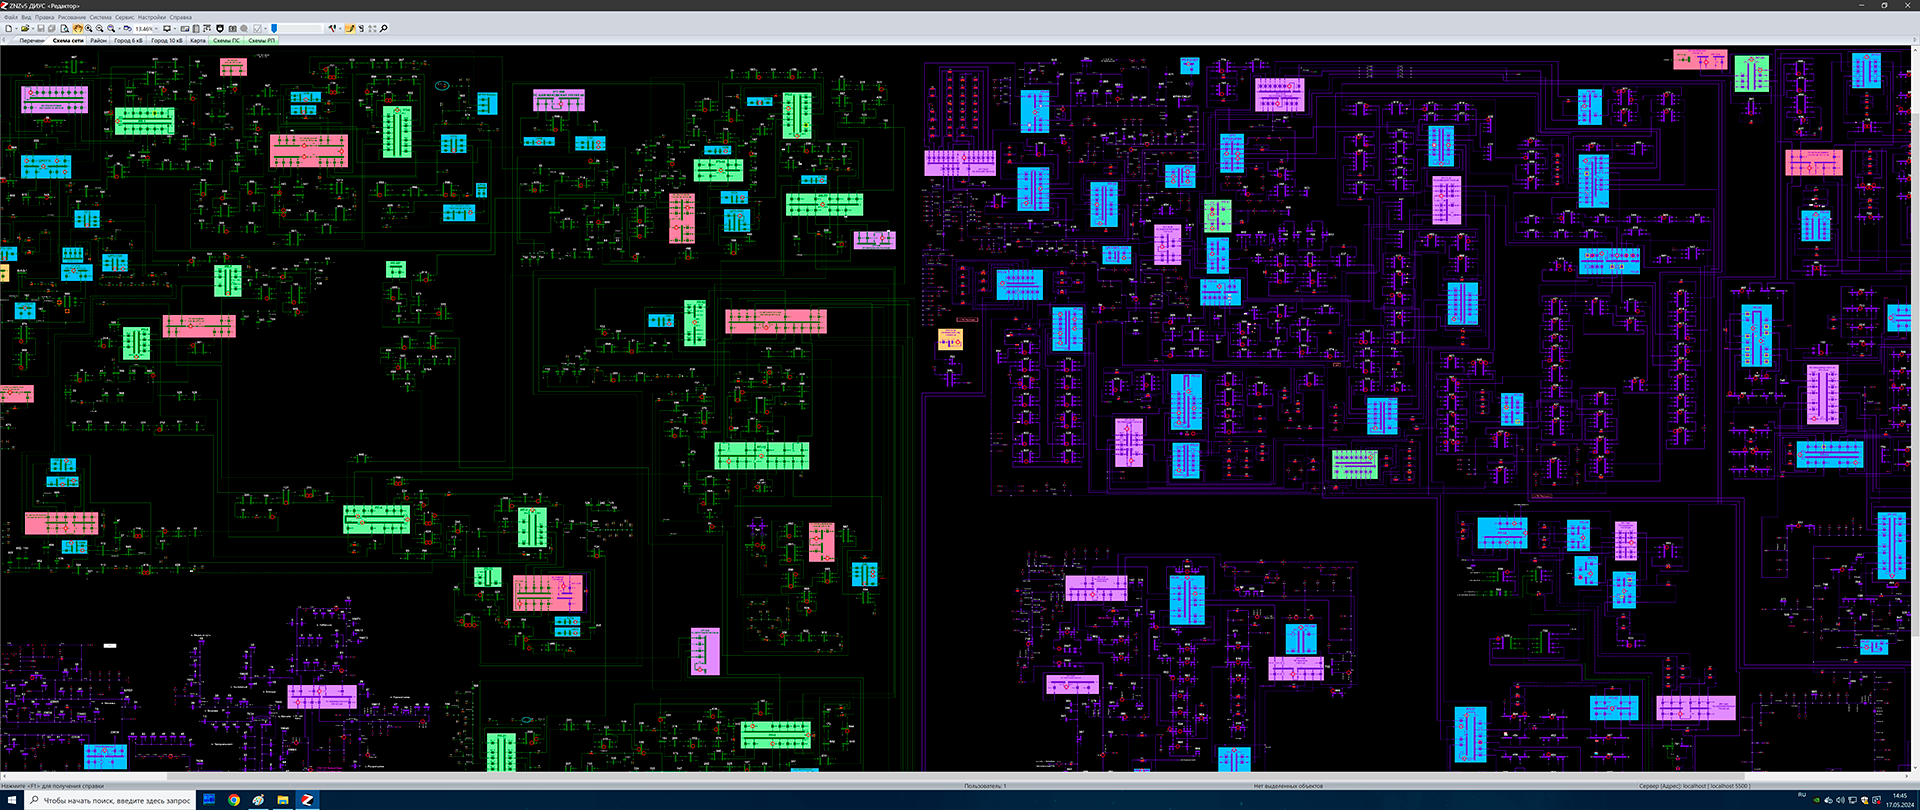Open the print preview icon

pyautogui.click(x=65, y=29)
